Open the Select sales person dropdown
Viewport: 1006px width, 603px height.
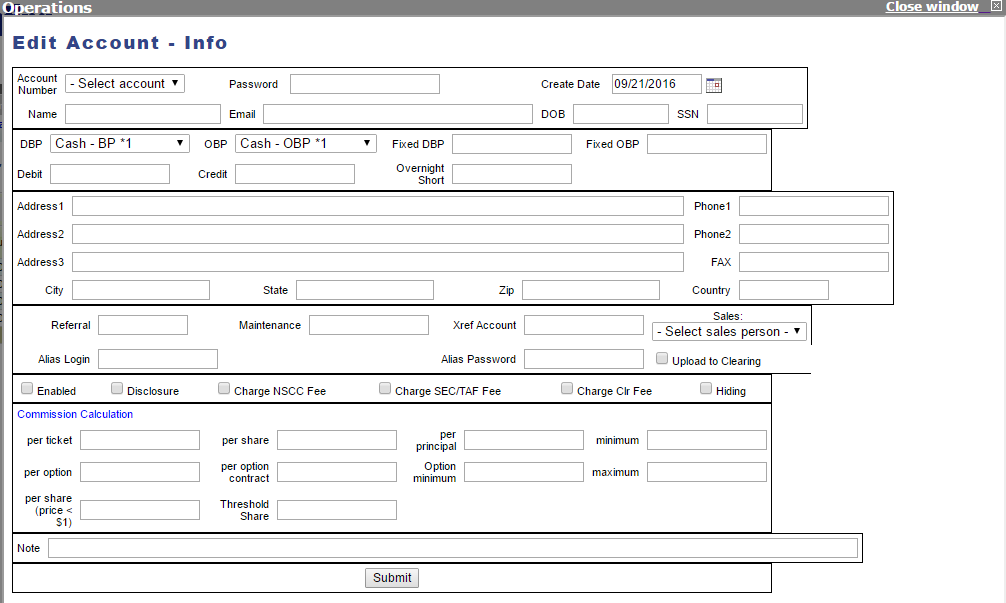pyautogui.click(x=729, y=331)
